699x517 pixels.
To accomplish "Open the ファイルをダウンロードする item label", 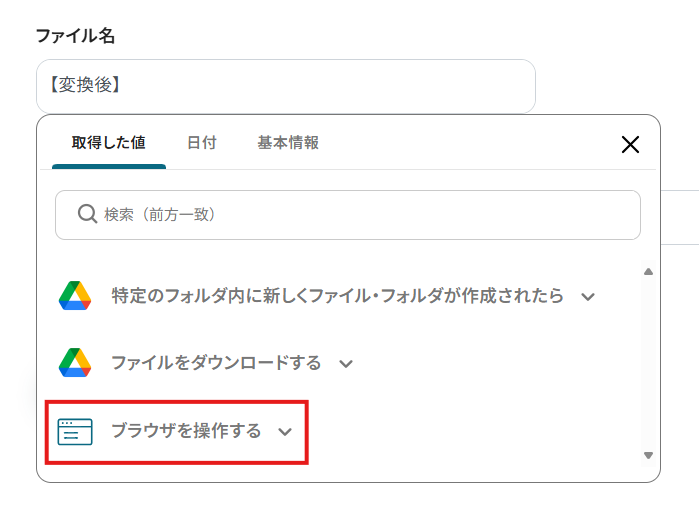I will click(216, 363).
